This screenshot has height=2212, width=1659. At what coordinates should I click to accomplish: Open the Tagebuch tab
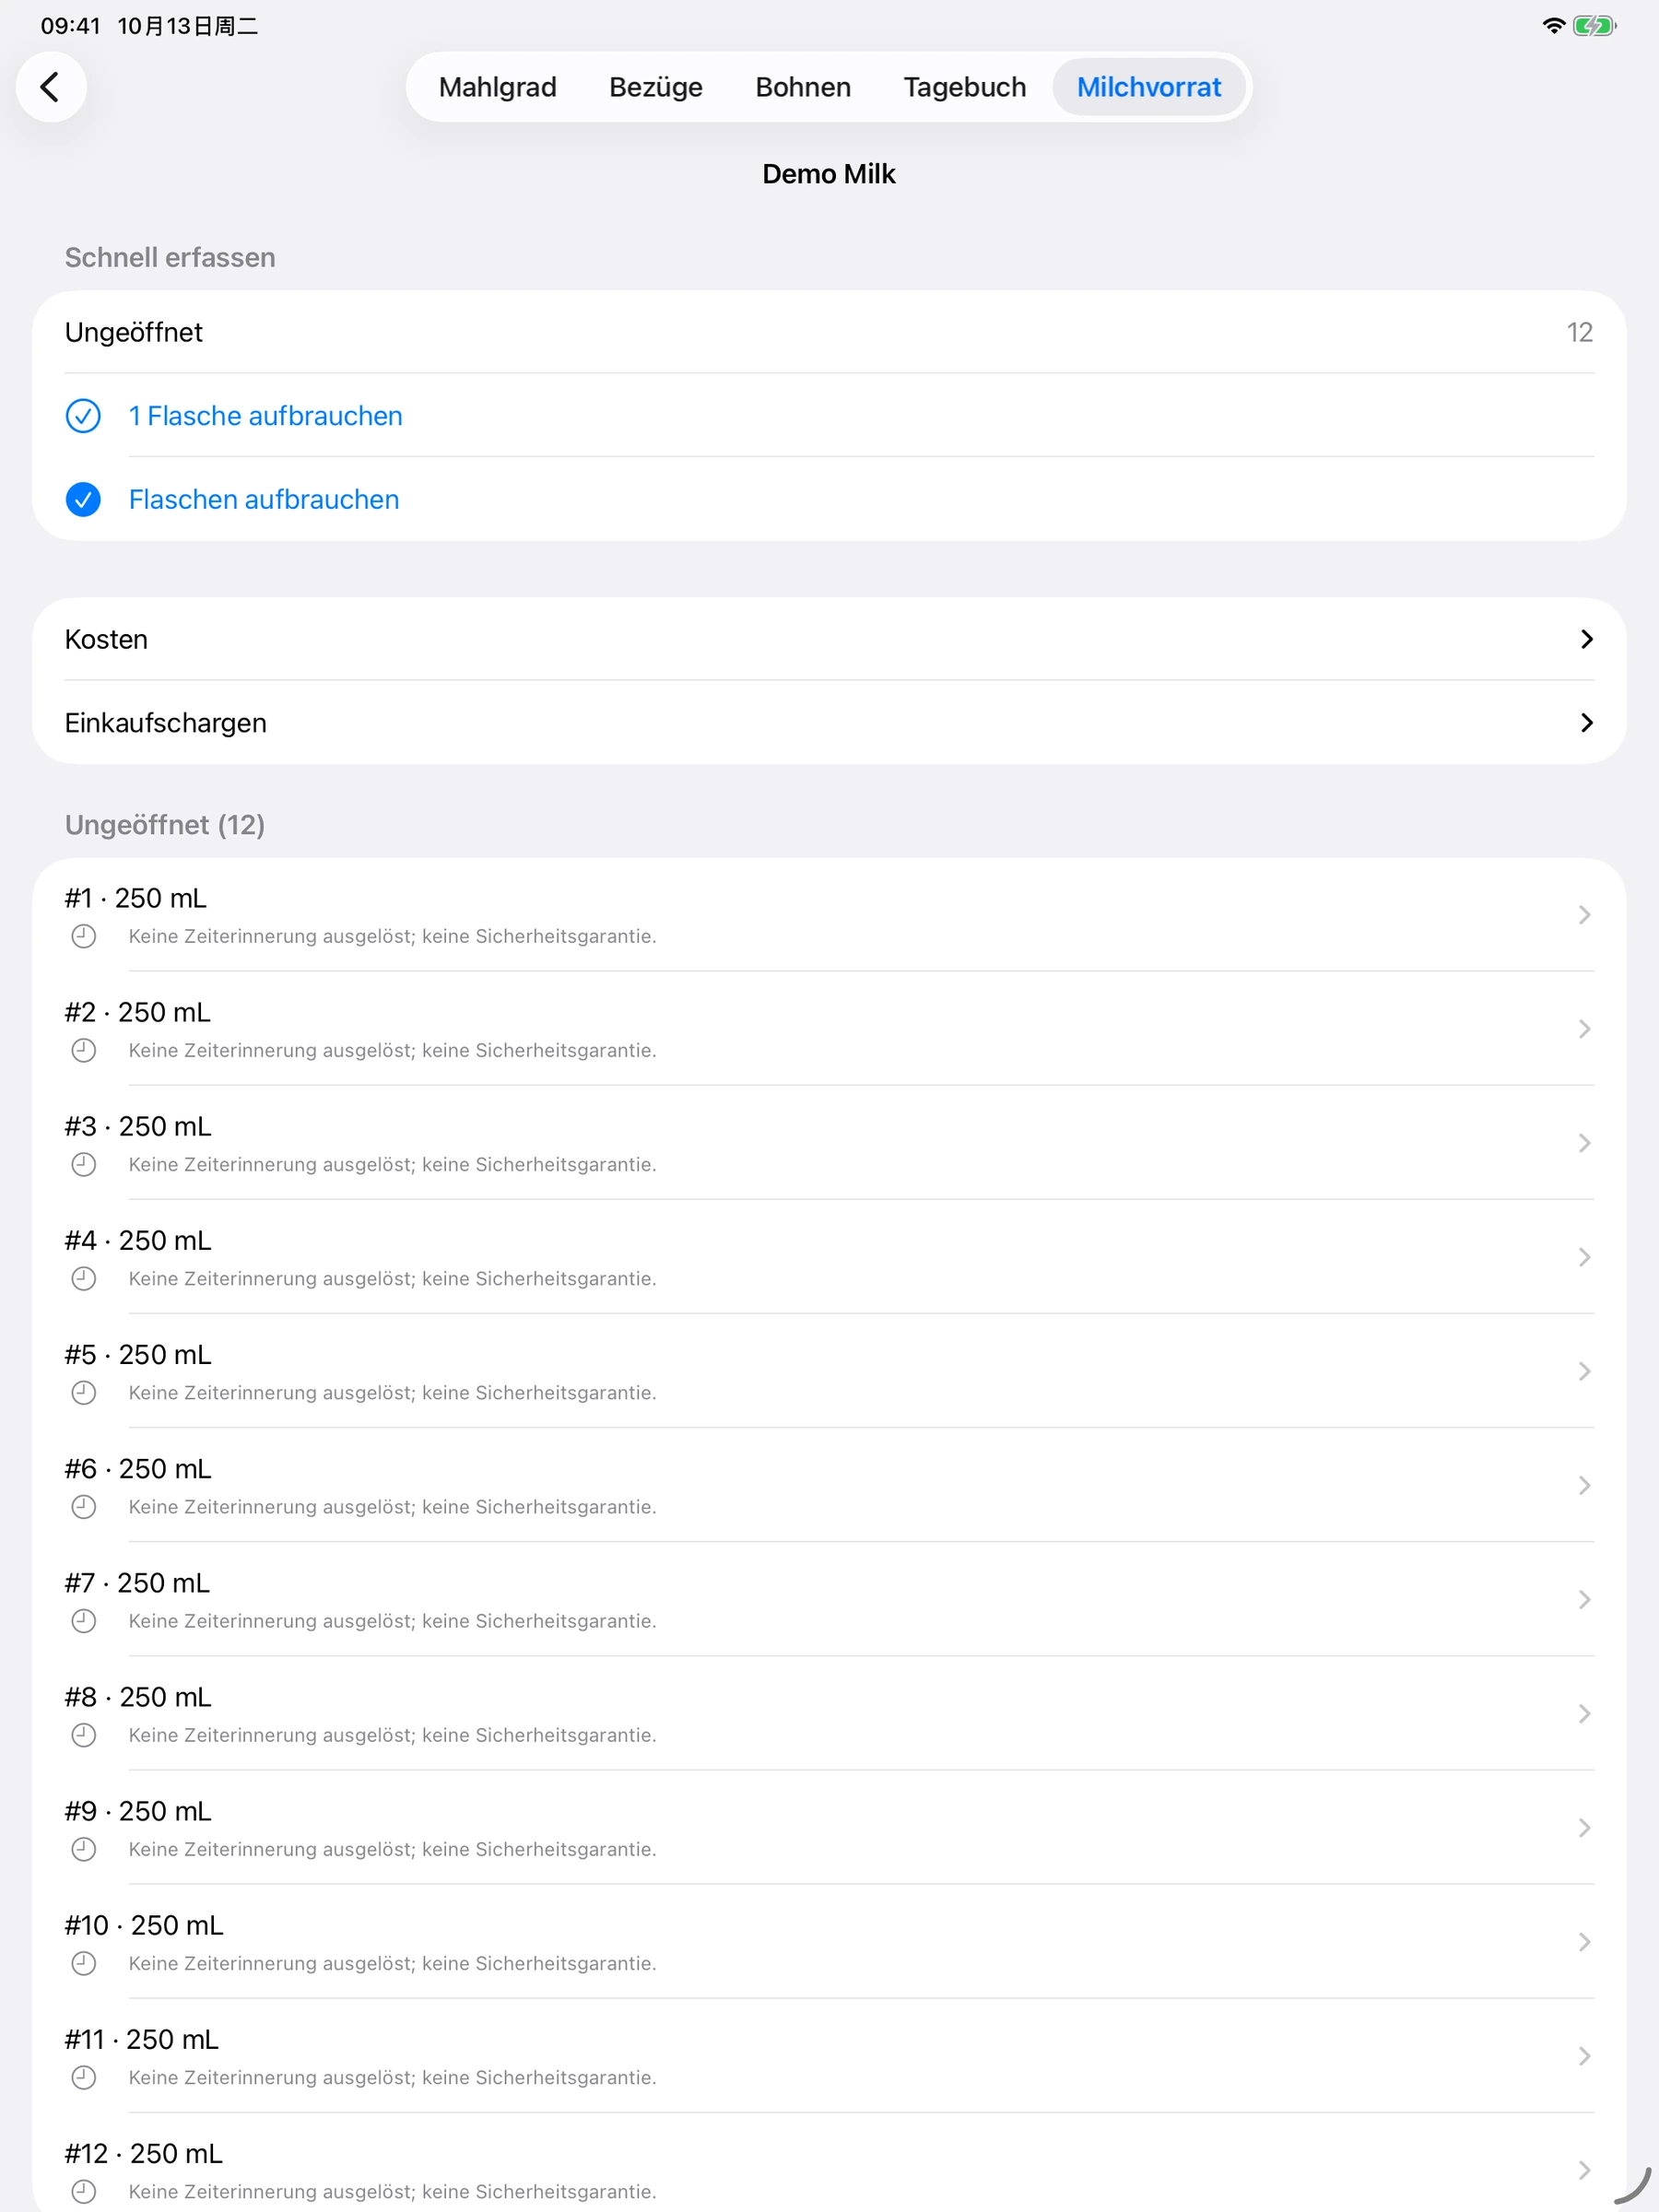pos(965,87)
